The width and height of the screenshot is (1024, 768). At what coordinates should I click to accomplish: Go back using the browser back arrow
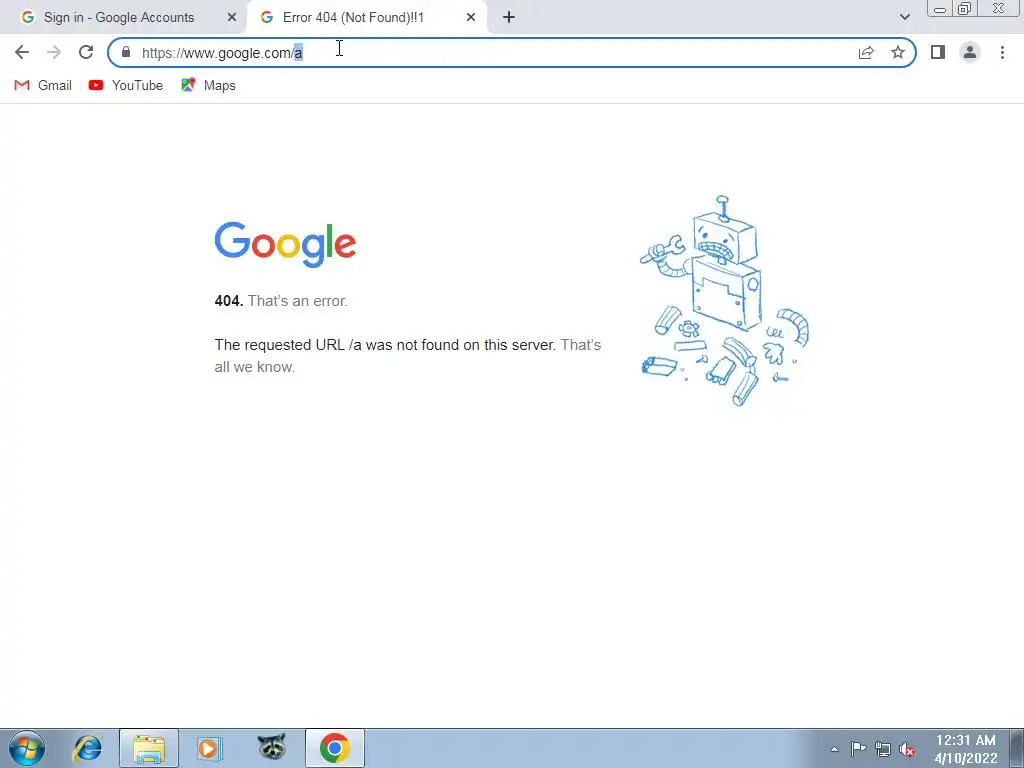pyautogui.click(x=22, y=52)
